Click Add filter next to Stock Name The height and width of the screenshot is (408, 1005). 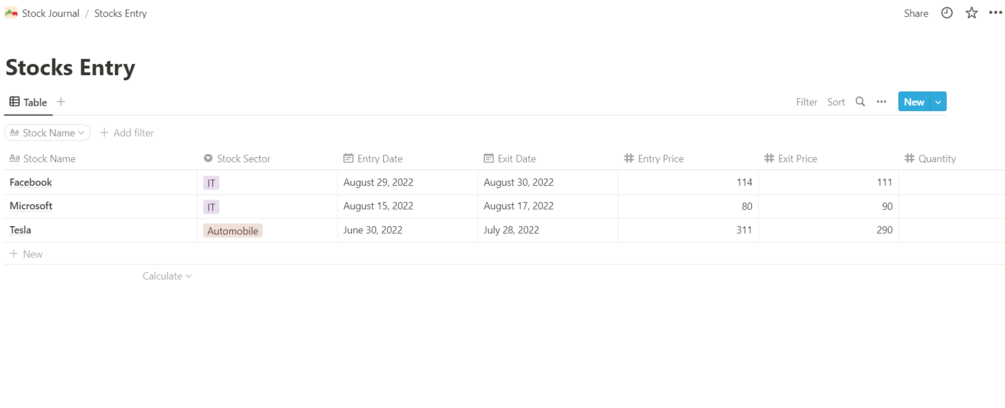[x=127, y=133]
